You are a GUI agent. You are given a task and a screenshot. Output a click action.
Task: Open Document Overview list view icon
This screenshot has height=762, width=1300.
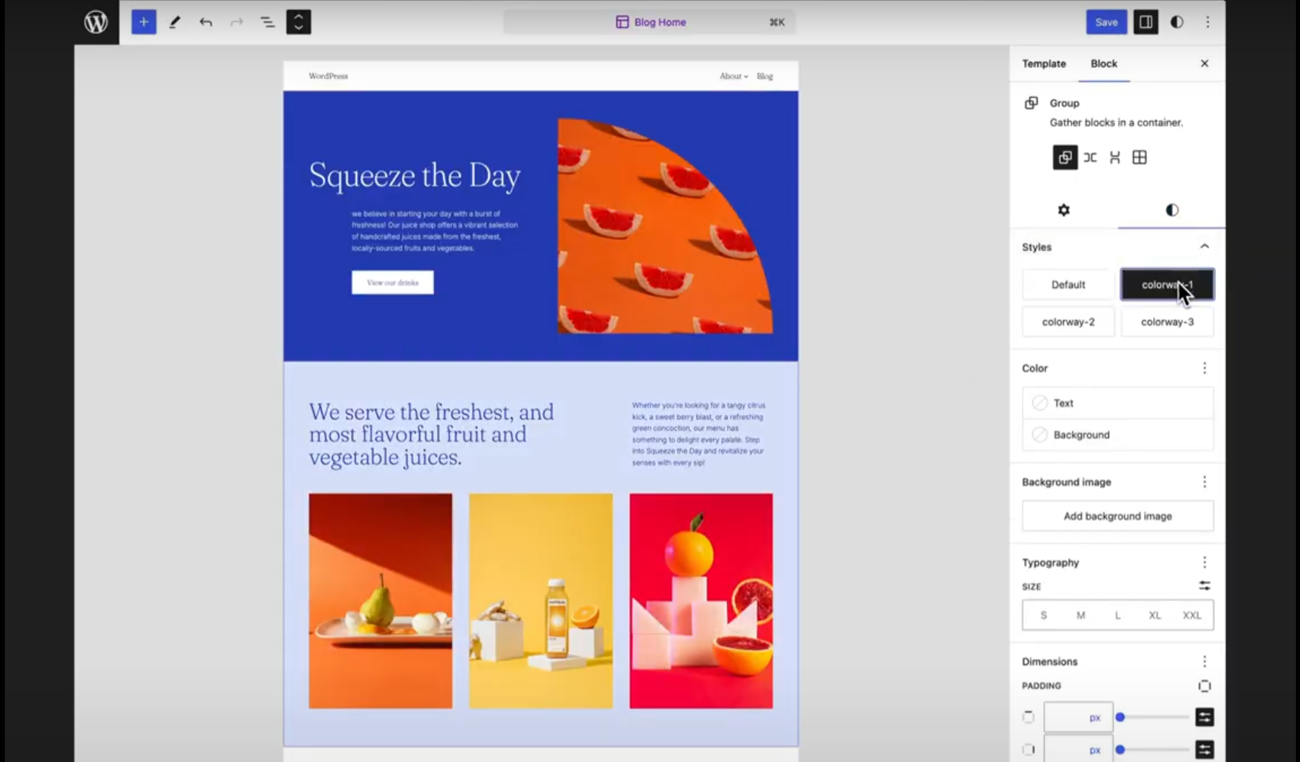pyautogui.click(x=267, y=22)
